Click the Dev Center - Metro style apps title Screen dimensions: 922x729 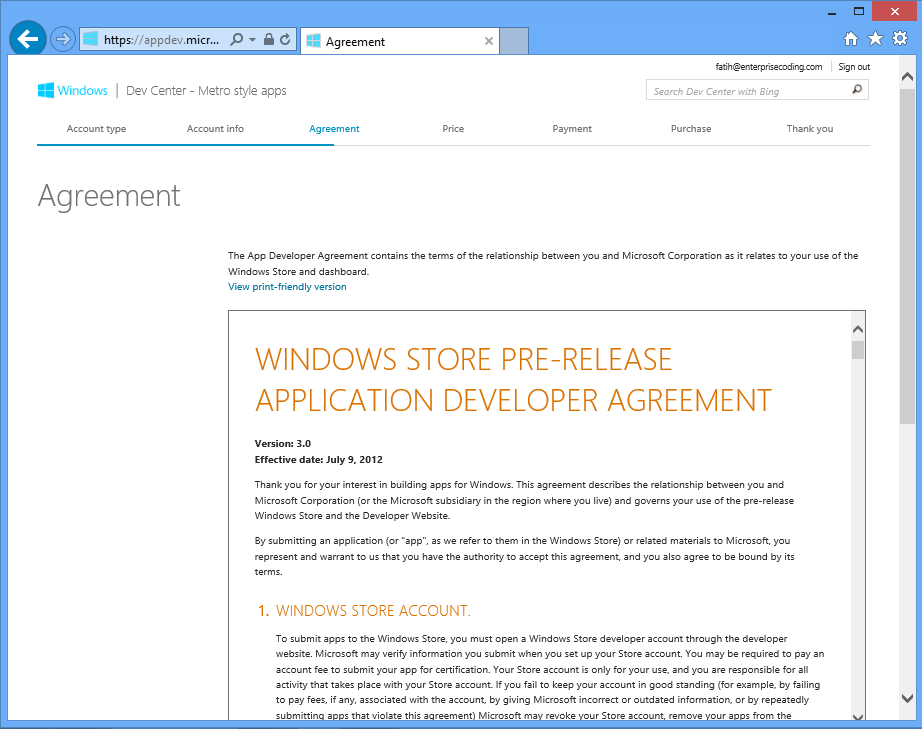tap(206, 91)
